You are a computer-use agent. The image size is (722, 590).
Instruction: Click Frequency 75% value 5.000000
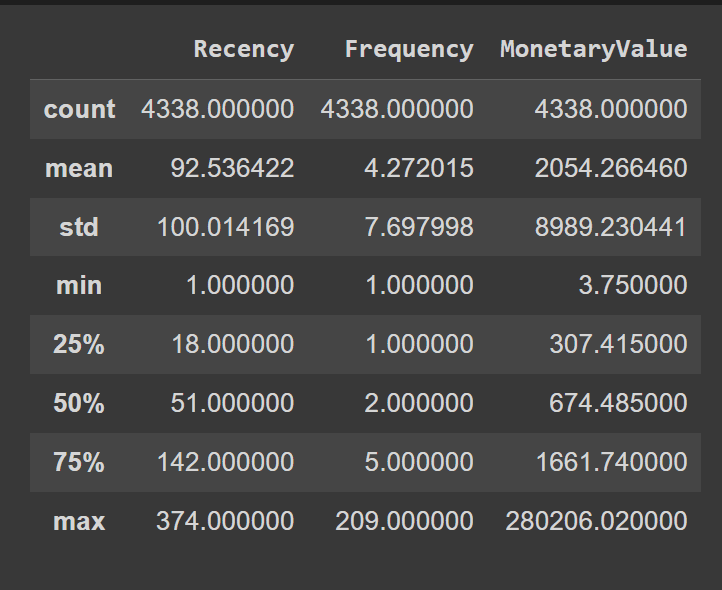point(419,462)
